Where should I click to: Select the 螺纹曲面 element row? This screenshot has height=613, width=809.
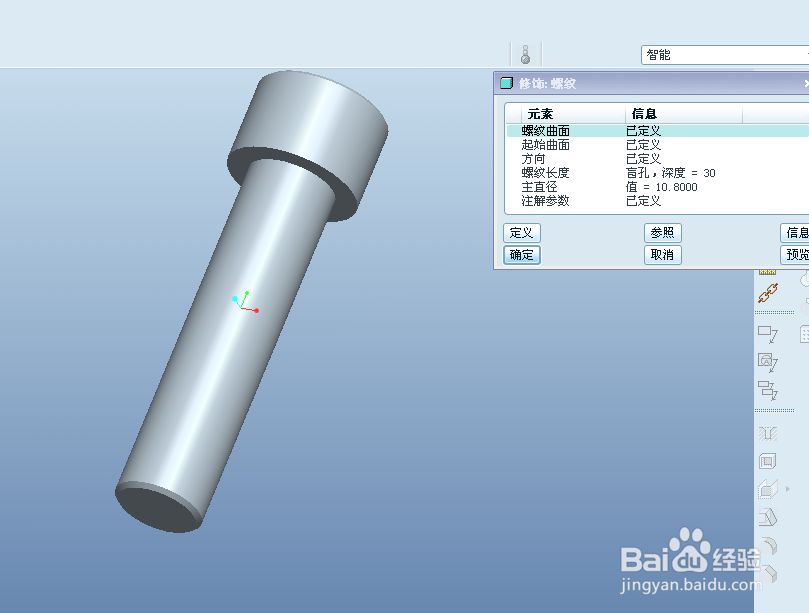(x=658, y=131)
